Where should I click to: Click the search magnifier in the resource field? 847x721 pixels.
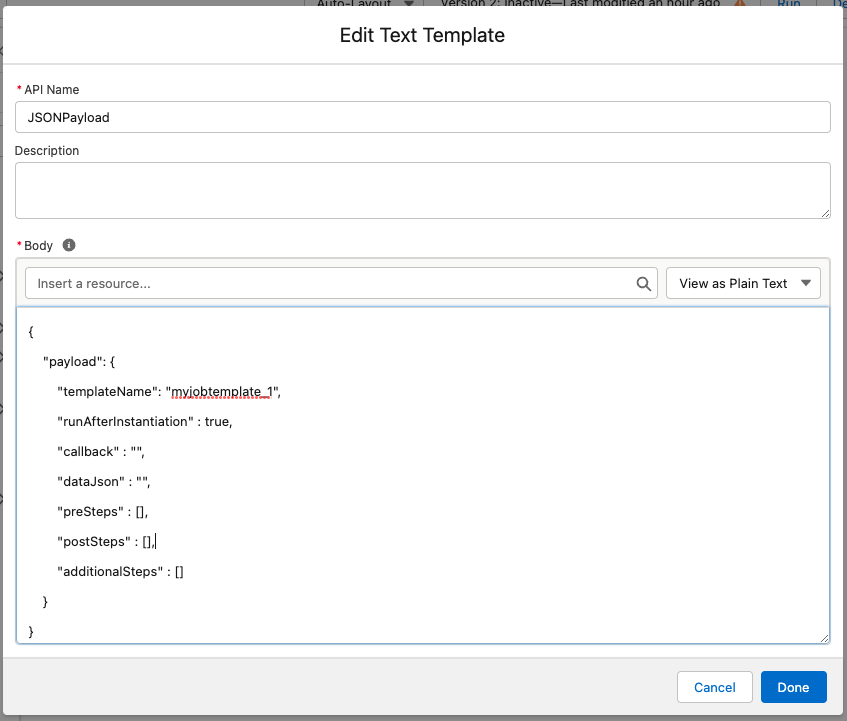coord(643,283)
